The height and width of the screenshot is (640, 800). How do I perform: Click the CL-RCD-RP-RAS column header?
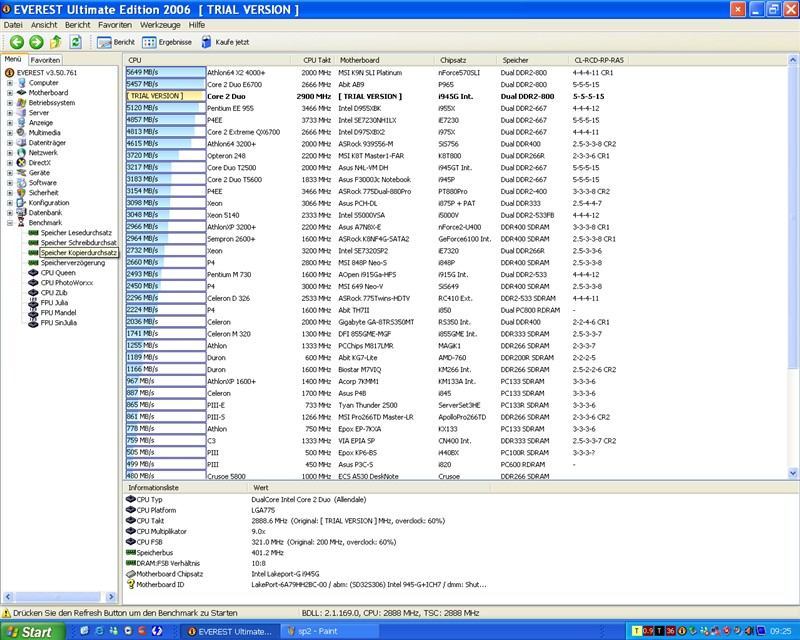599,60
